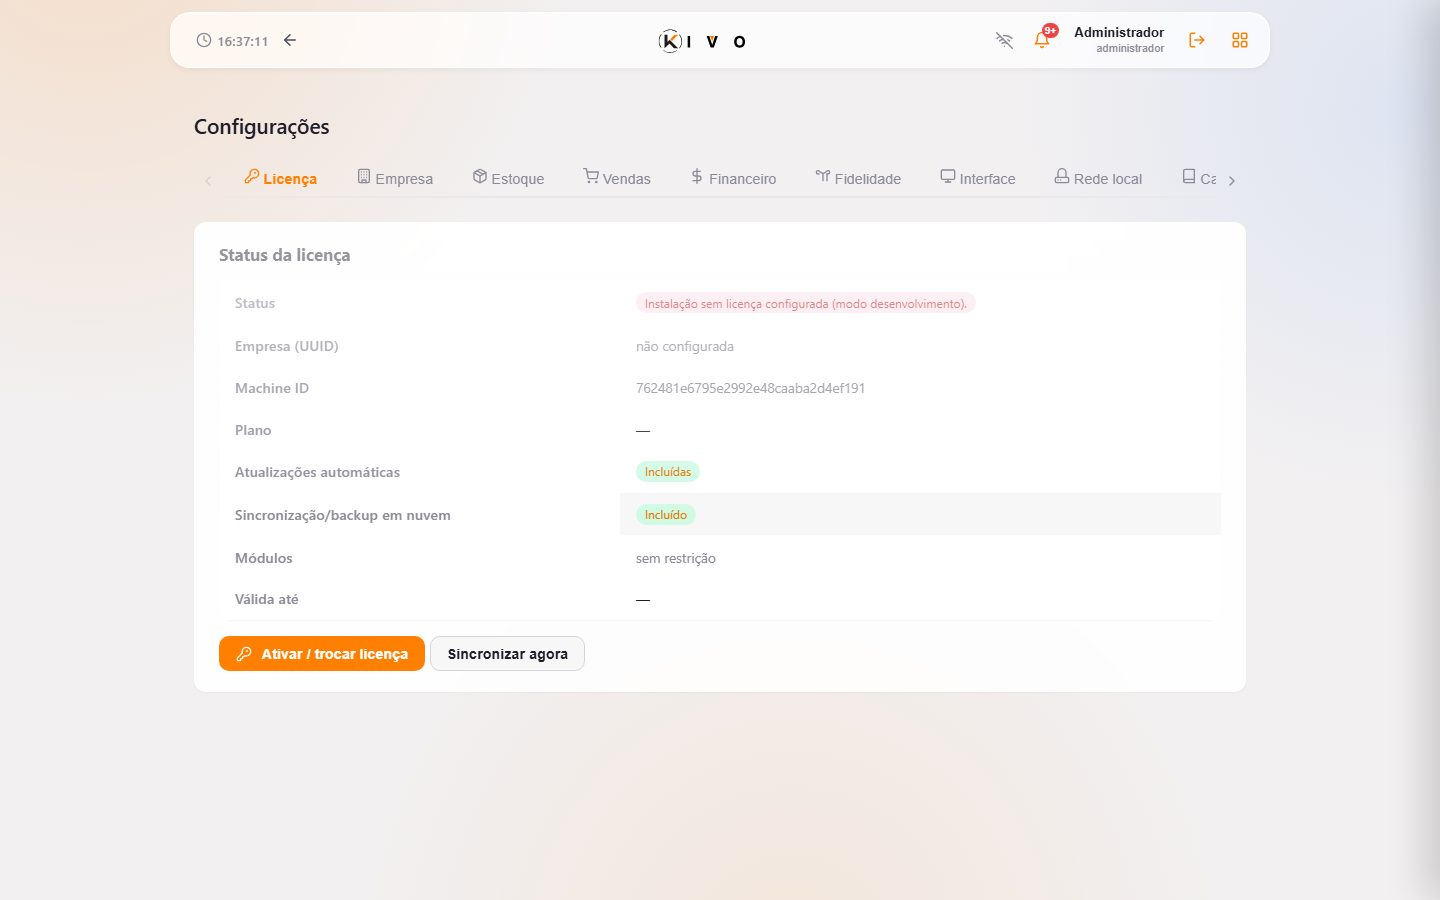Open the notifications bell
This screenshot has width=1440, height=900.
pos(1042,40)
